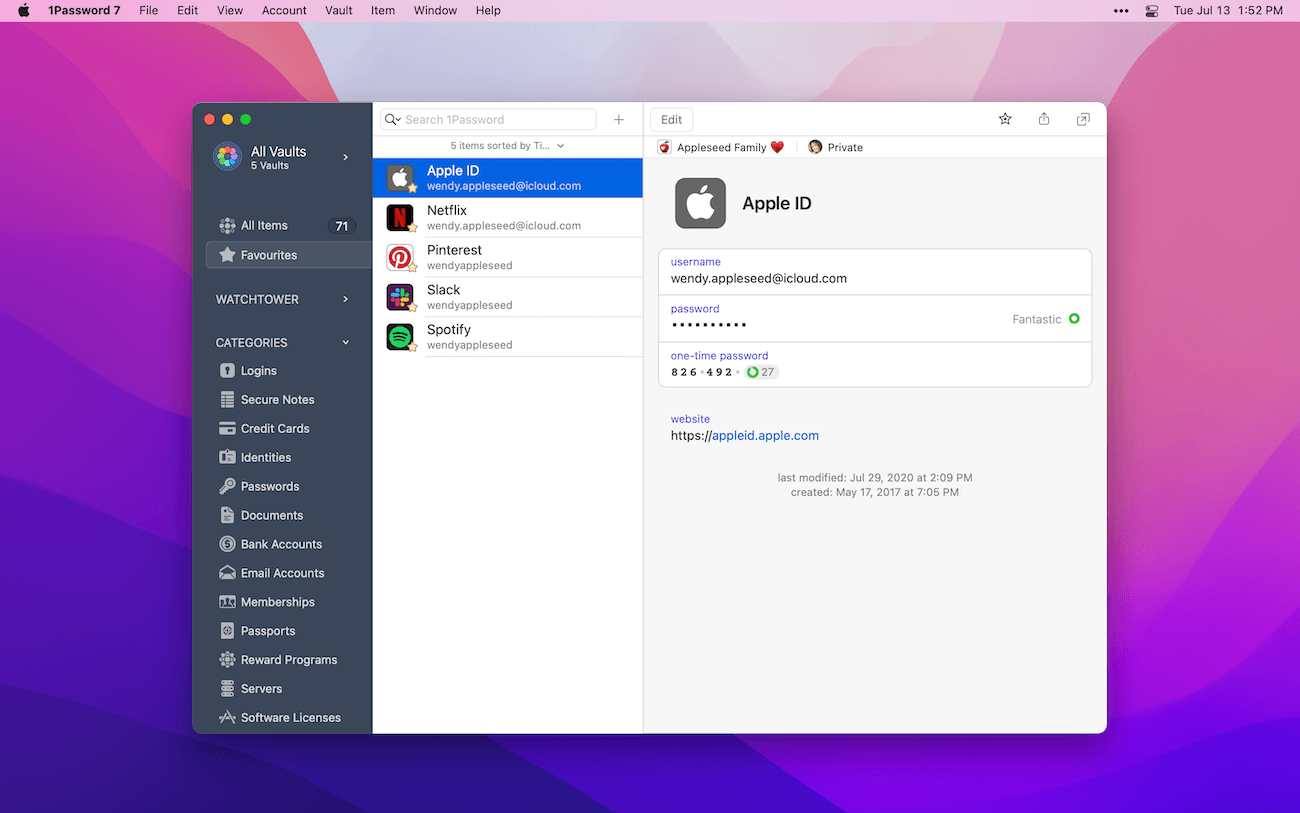Toggle the favorite star for Apple ID
1300x813 pixels.
click(x=1004, y=118)
